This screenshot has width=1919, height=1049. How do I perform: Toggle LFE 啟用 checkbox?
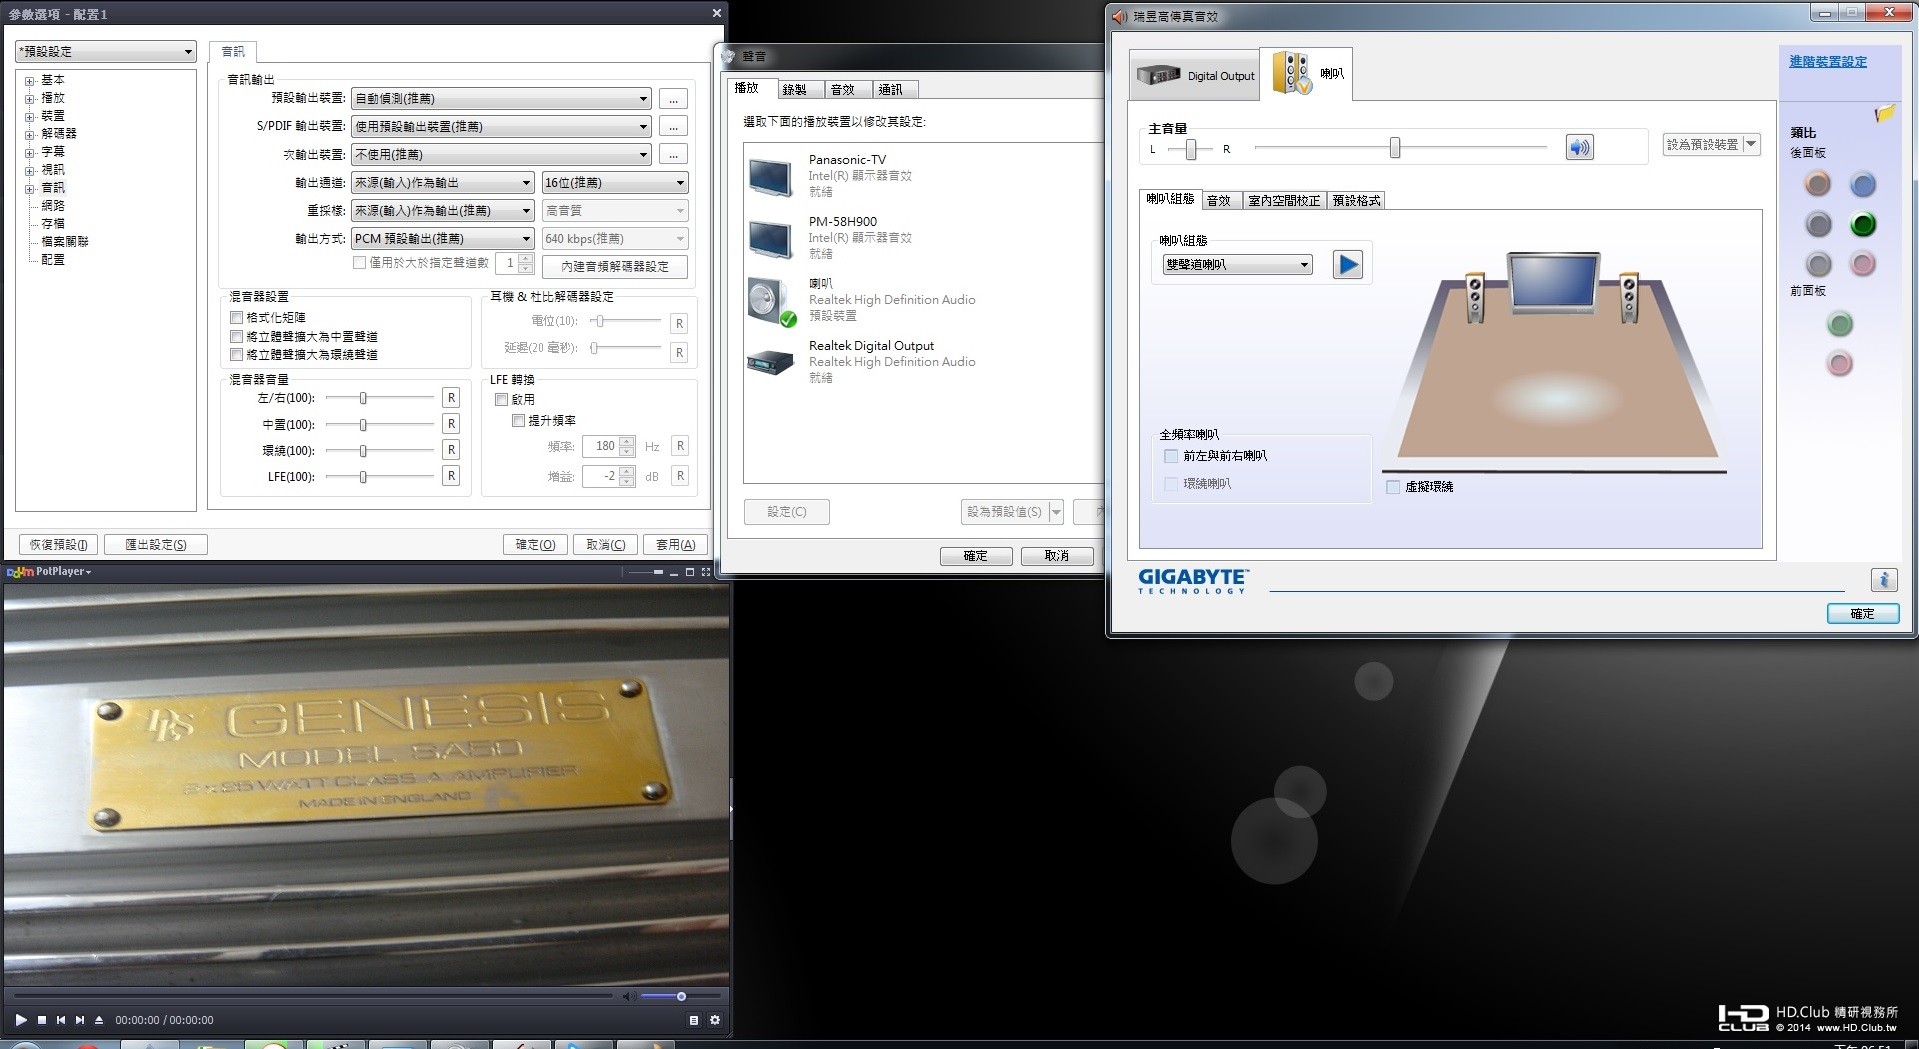(502, 399)
